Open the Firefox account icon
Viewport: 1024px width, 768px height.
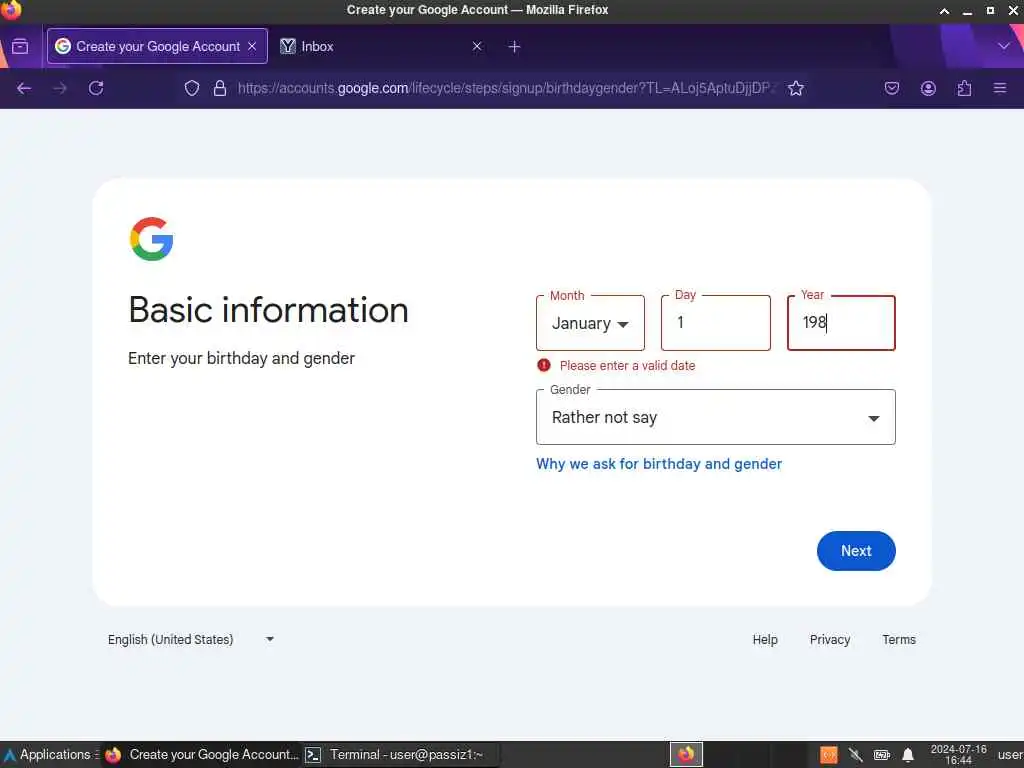[x=928, y=88]
